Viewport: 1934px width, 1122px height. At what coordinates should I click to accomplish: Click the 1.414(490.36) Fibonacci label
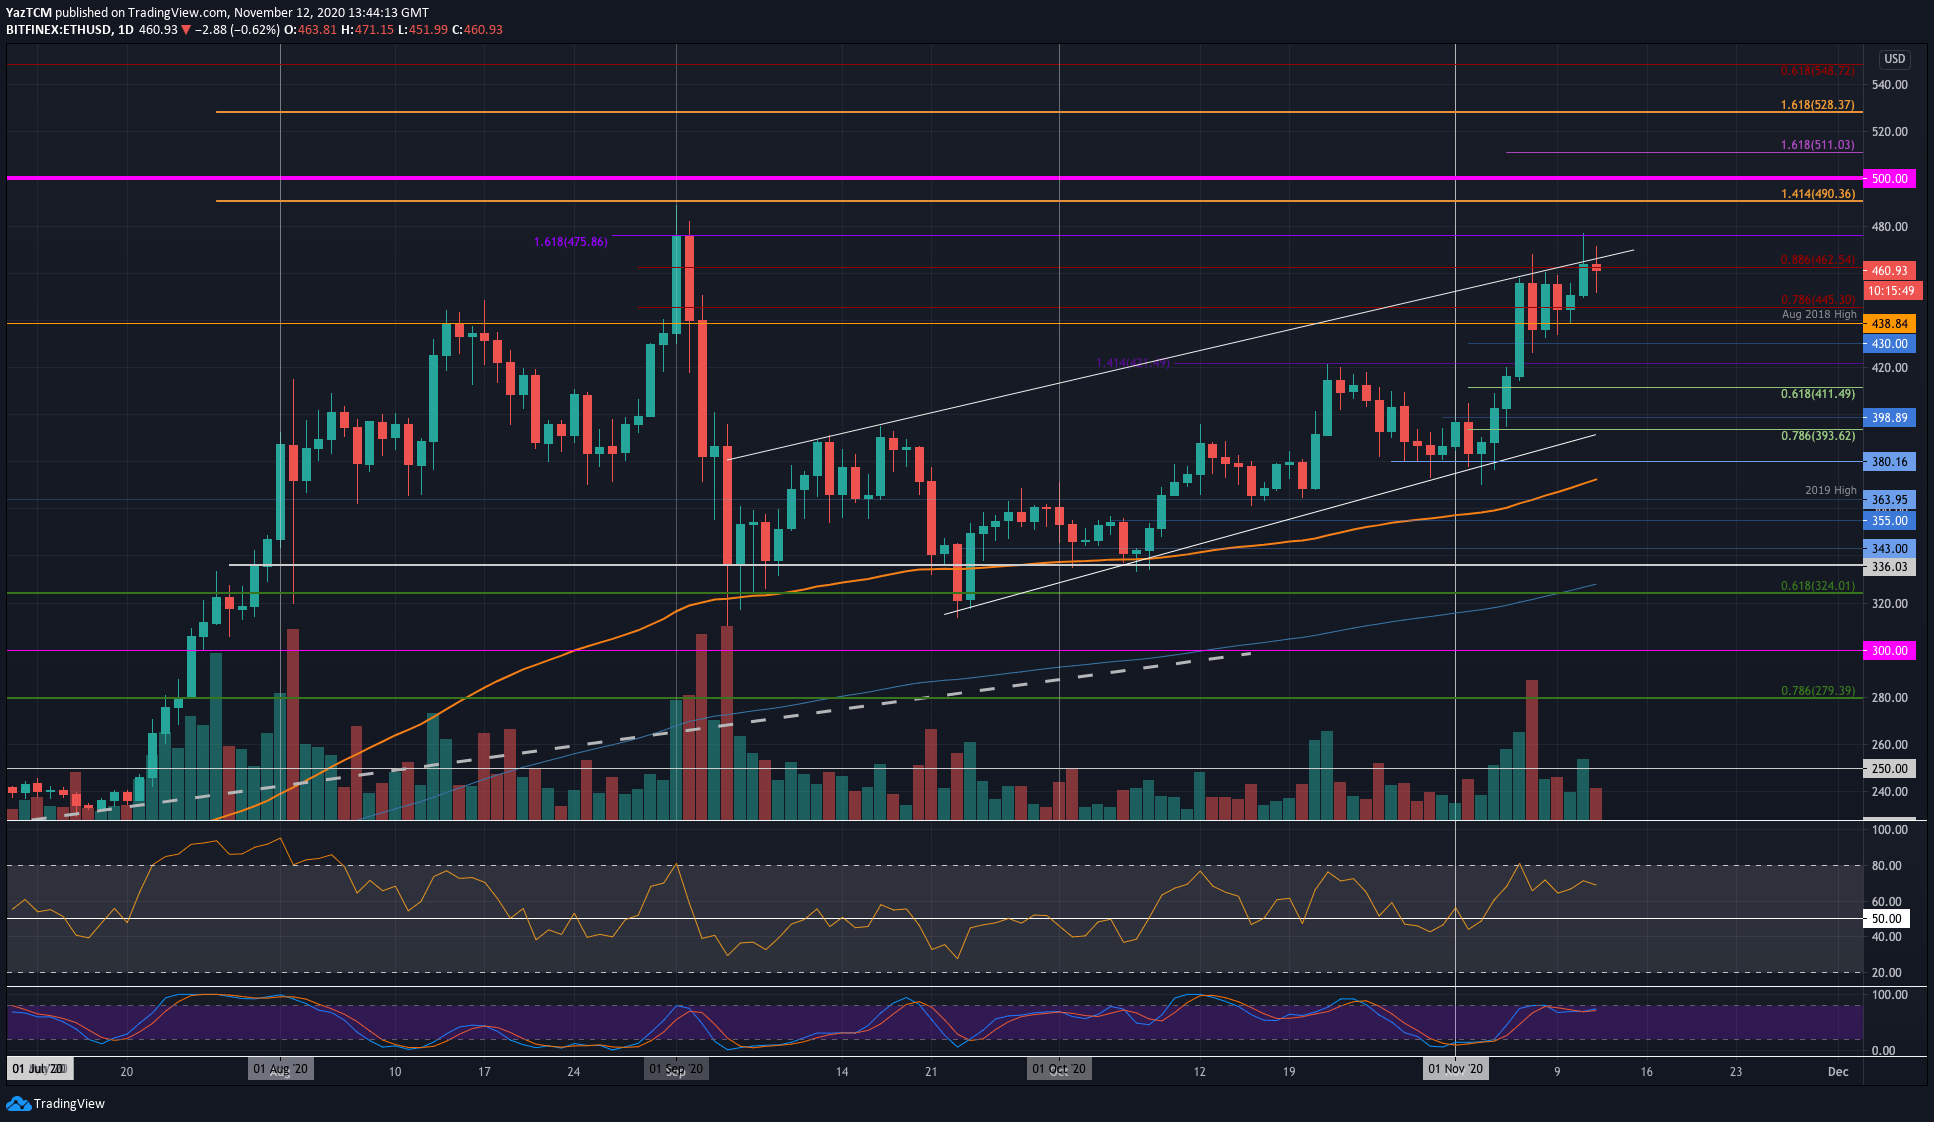pyautogui.click(x=1817, y=194)
